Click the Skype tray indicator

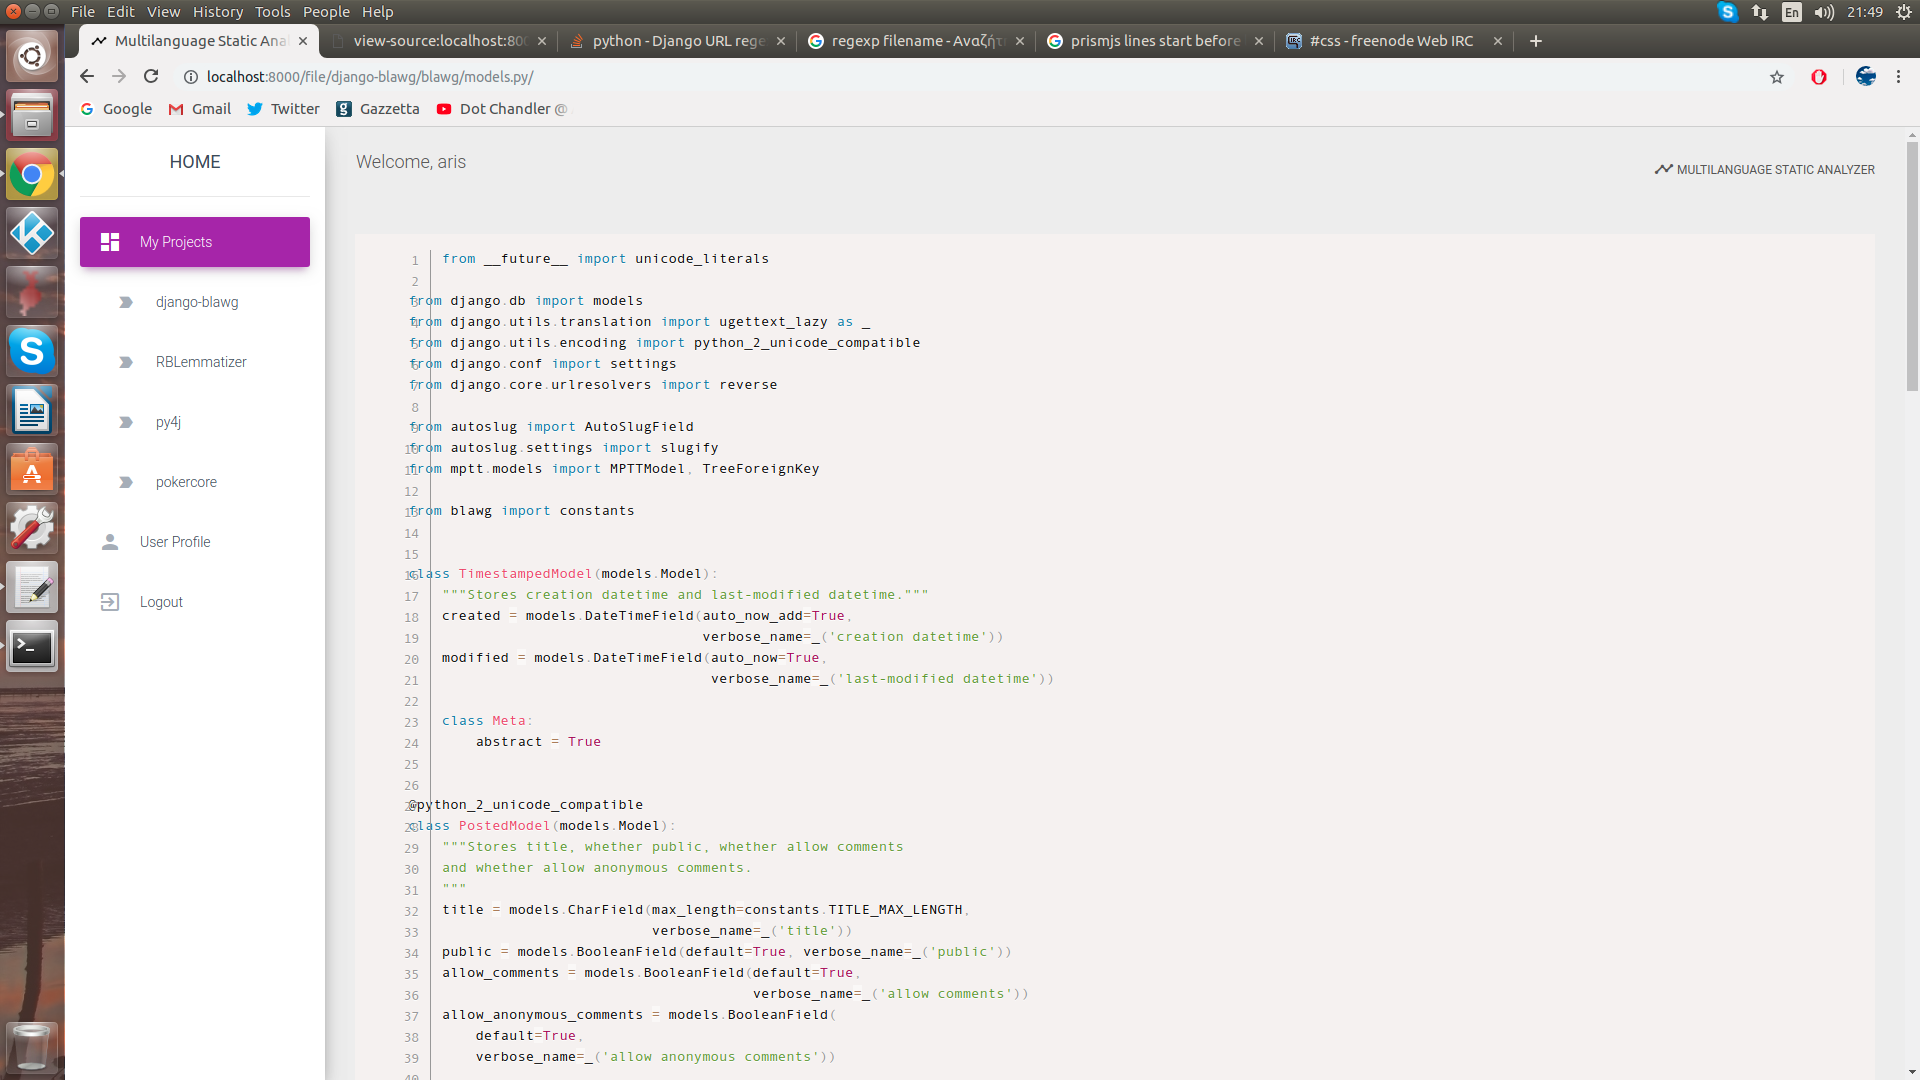(x=1727, y=12)
